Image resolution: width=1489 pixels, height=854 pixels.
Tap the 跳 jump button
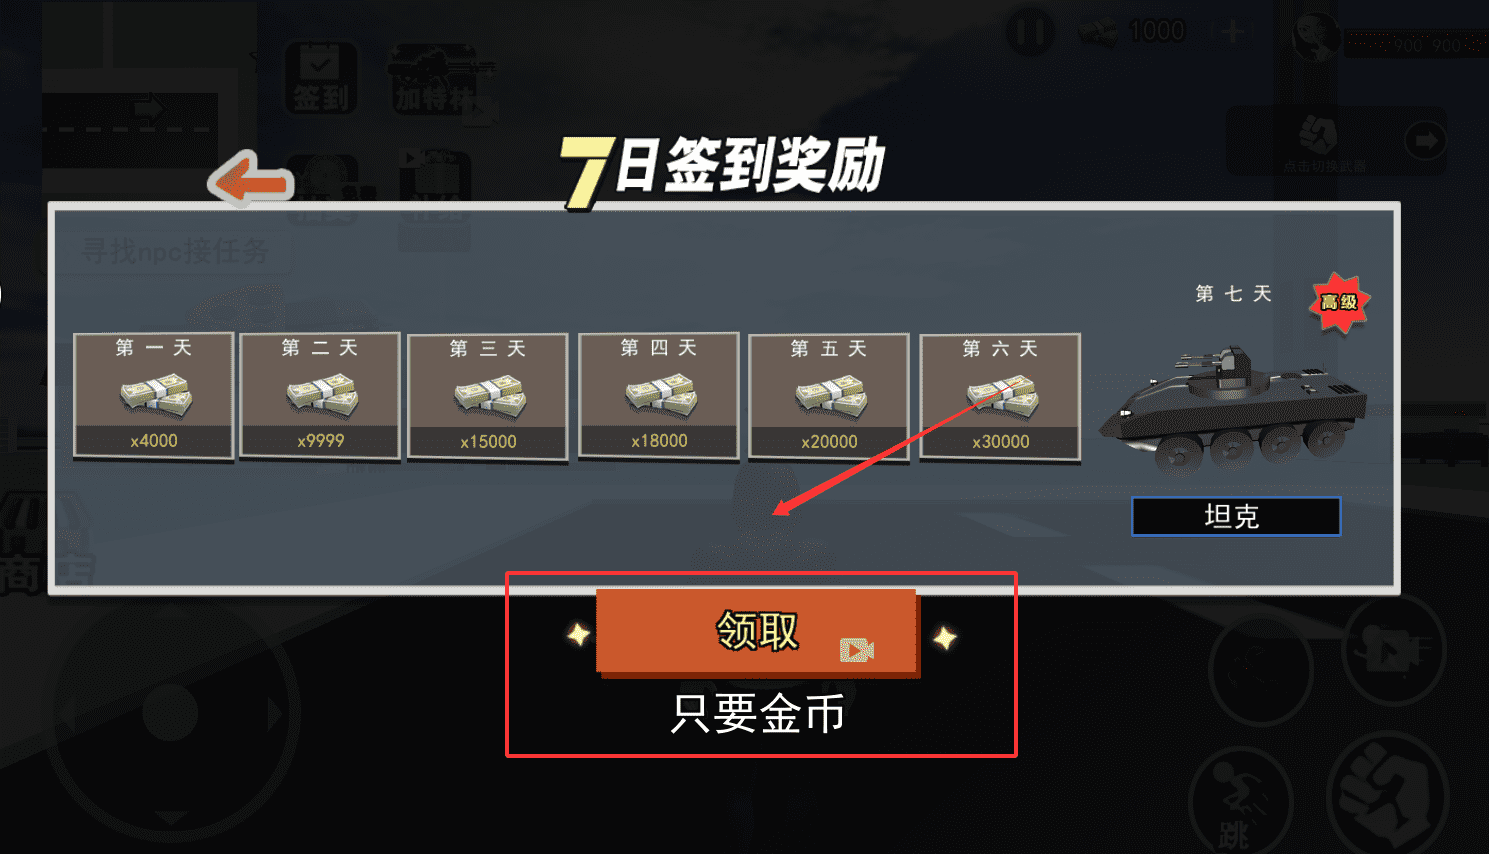click(1241, 802)
